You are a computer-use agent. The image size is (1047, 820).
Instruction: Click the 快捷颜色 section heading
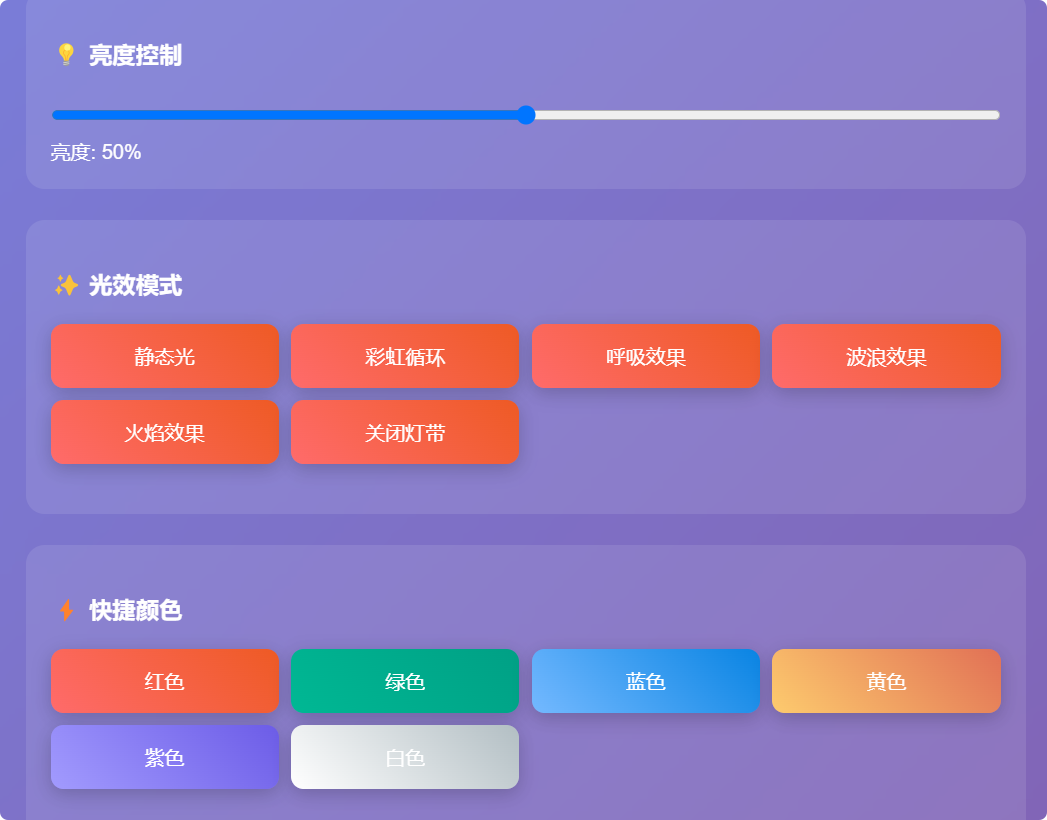135,610
